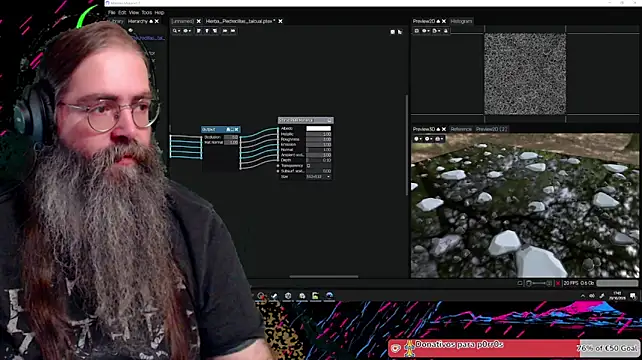Image resolution: width=642 pixels, height=360 pixels.
Task: Click the pointer icon at graph top-right
Action: click(400, 32)
